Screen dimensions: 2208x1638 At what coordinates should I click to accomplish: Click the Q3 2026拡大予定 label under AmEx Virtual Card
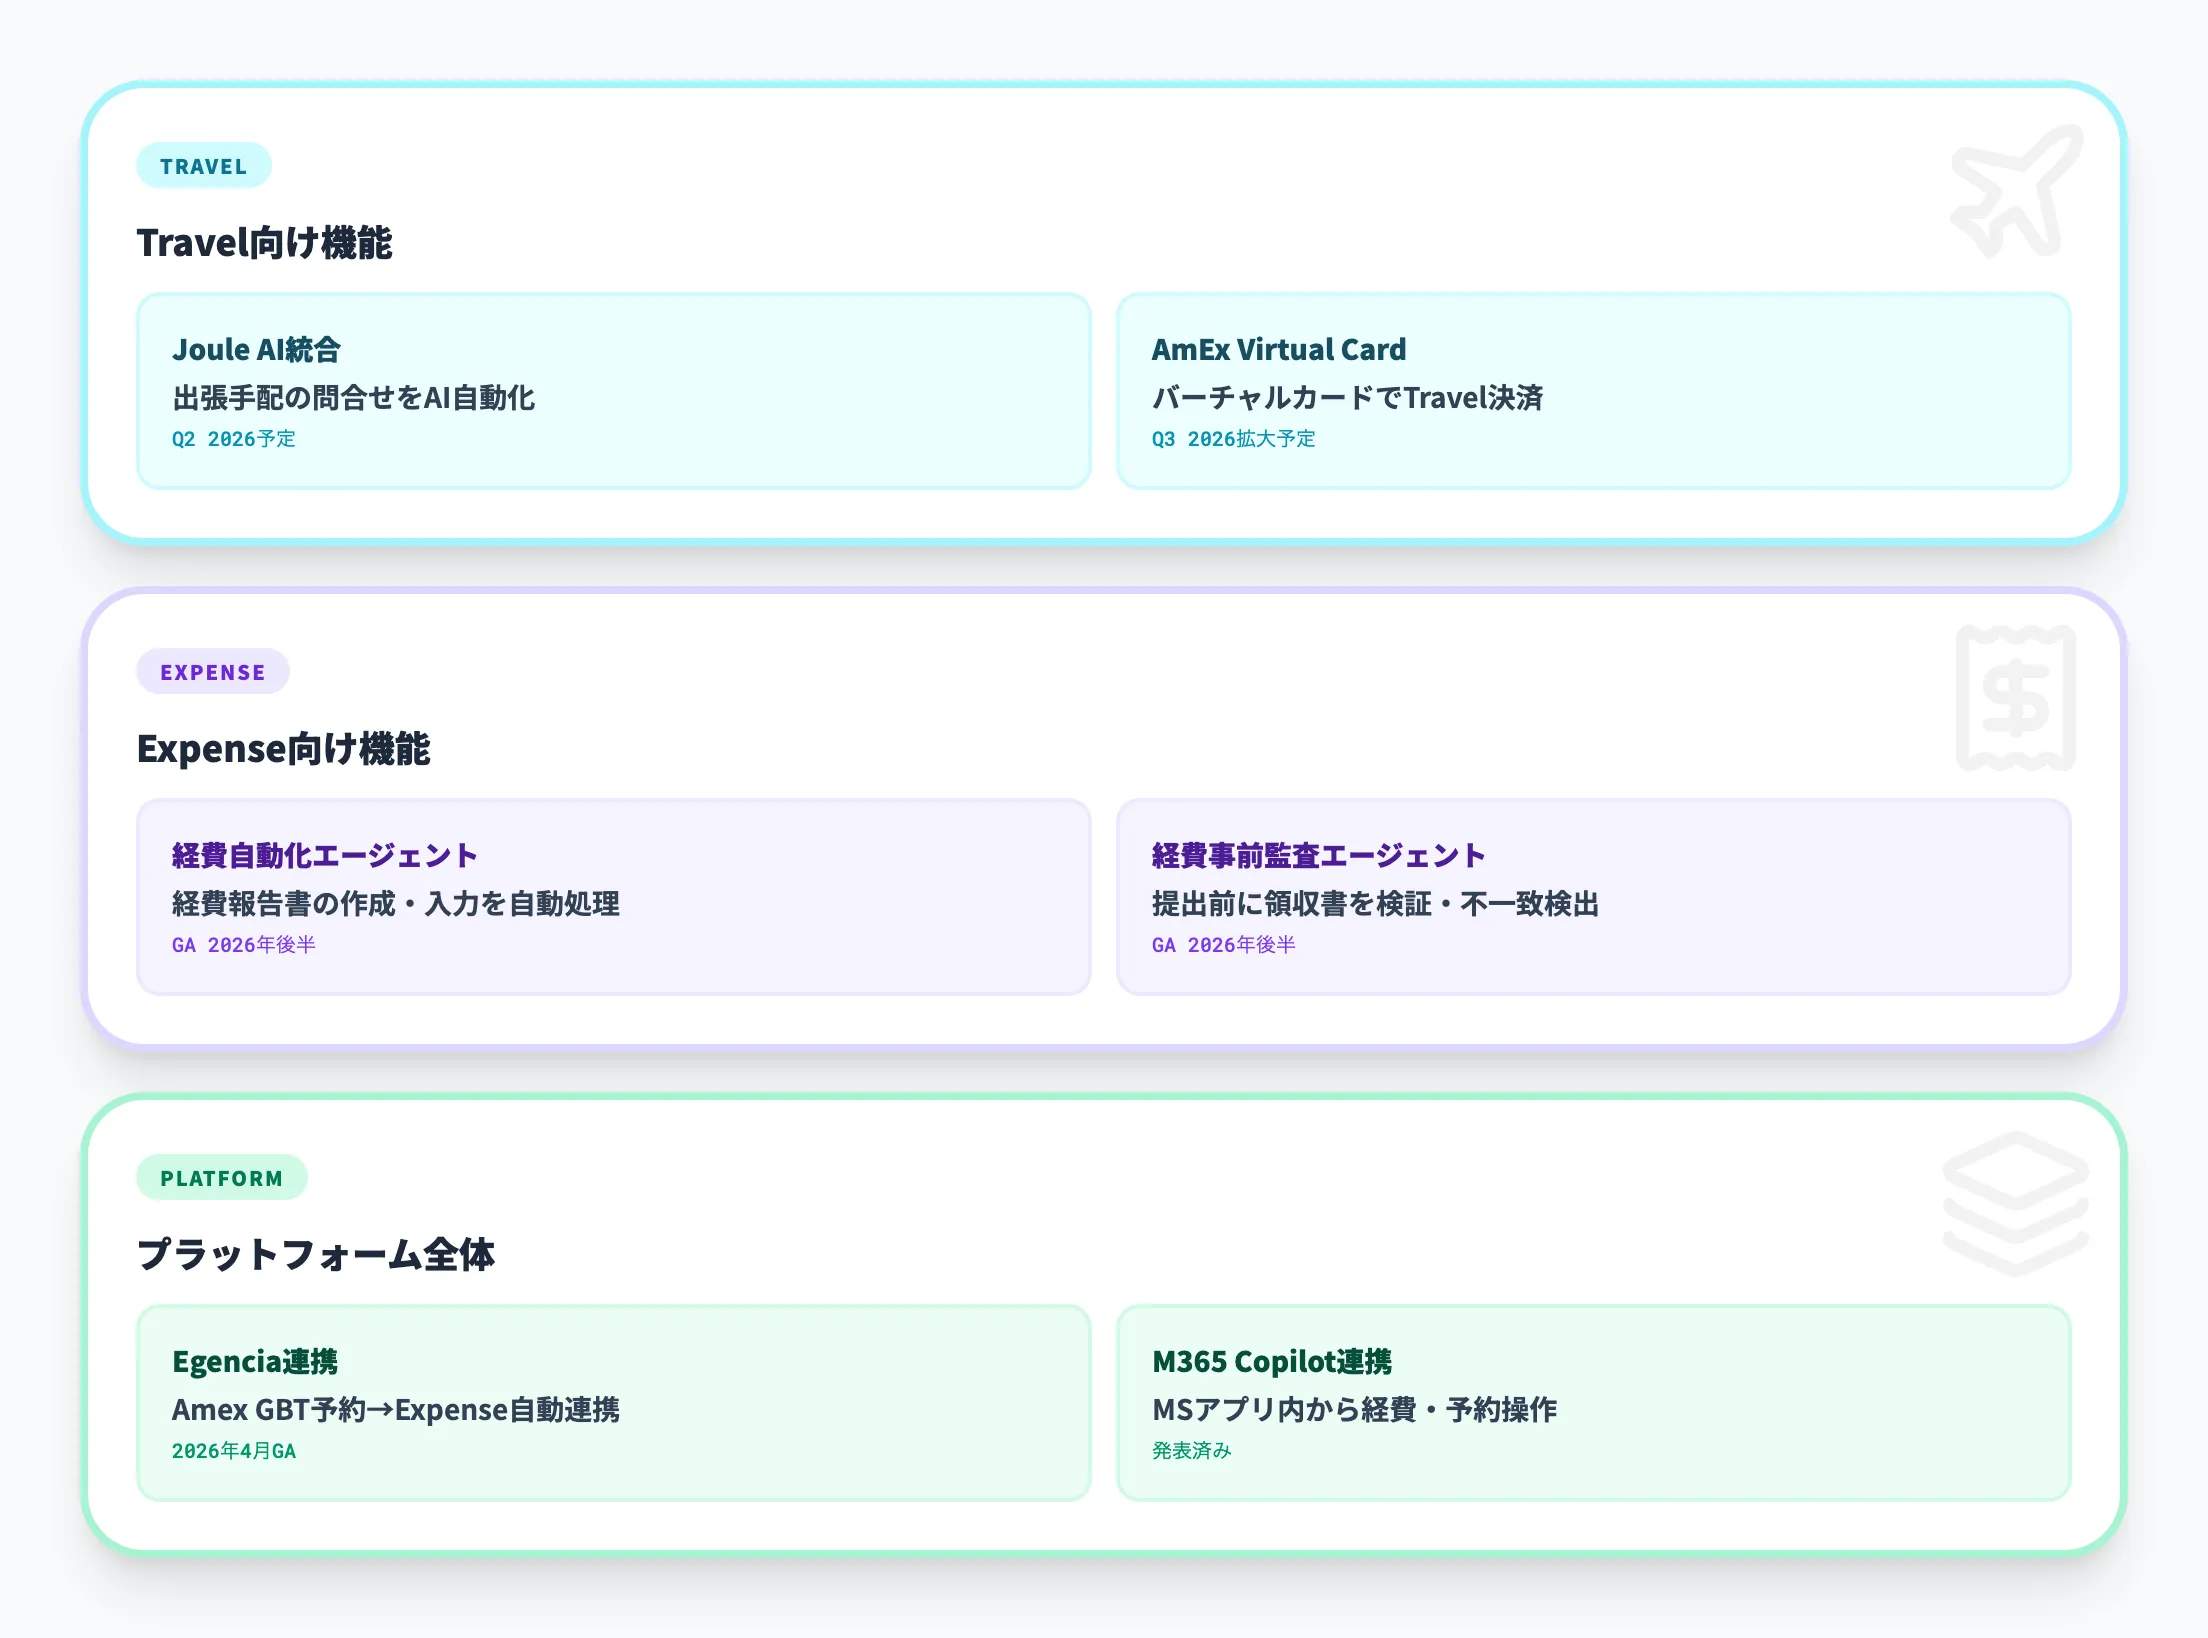(x=1234, y=438)
